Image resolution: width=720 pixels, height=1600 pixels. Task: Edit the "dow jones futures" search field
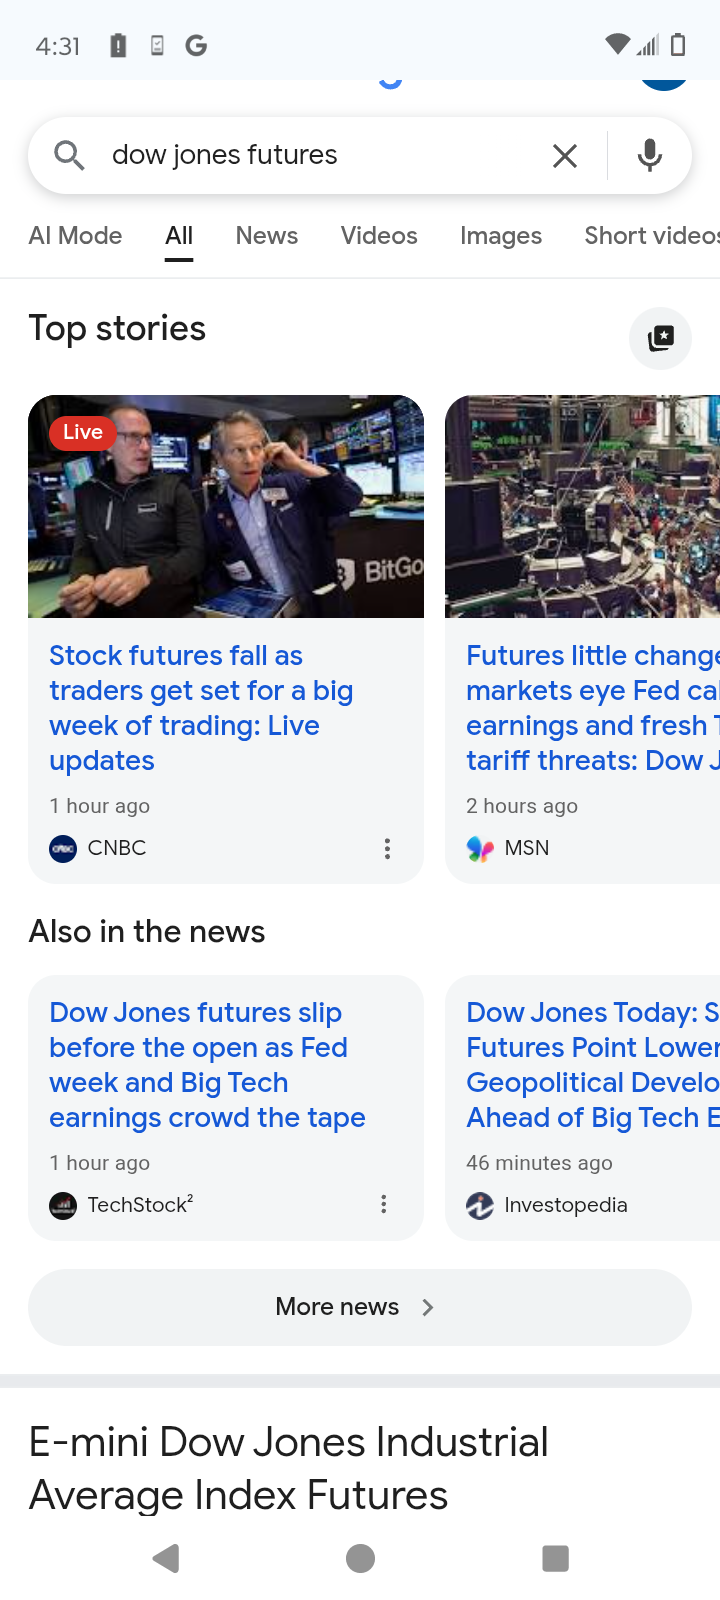coord(320,155)
